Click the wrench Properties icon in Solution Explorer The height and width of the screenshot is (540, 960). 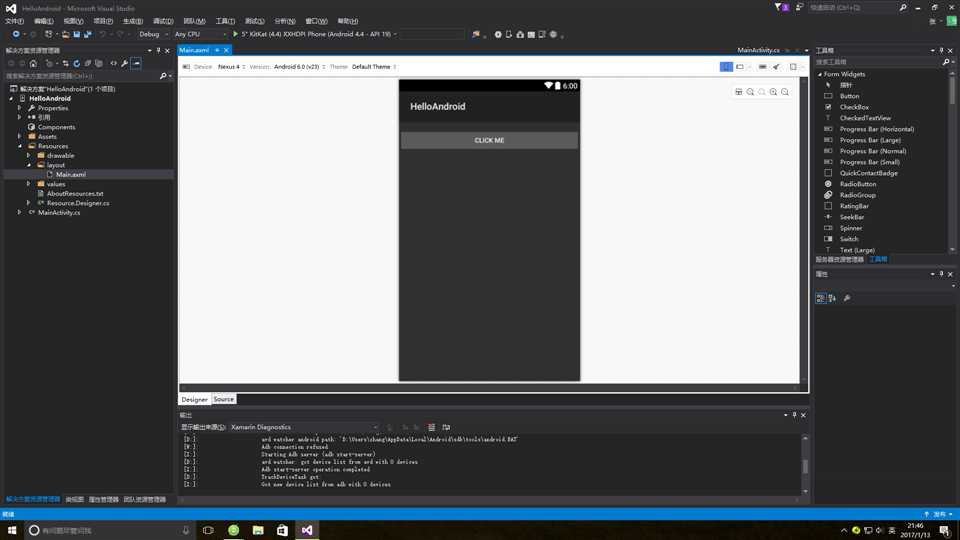pos(125,63)
